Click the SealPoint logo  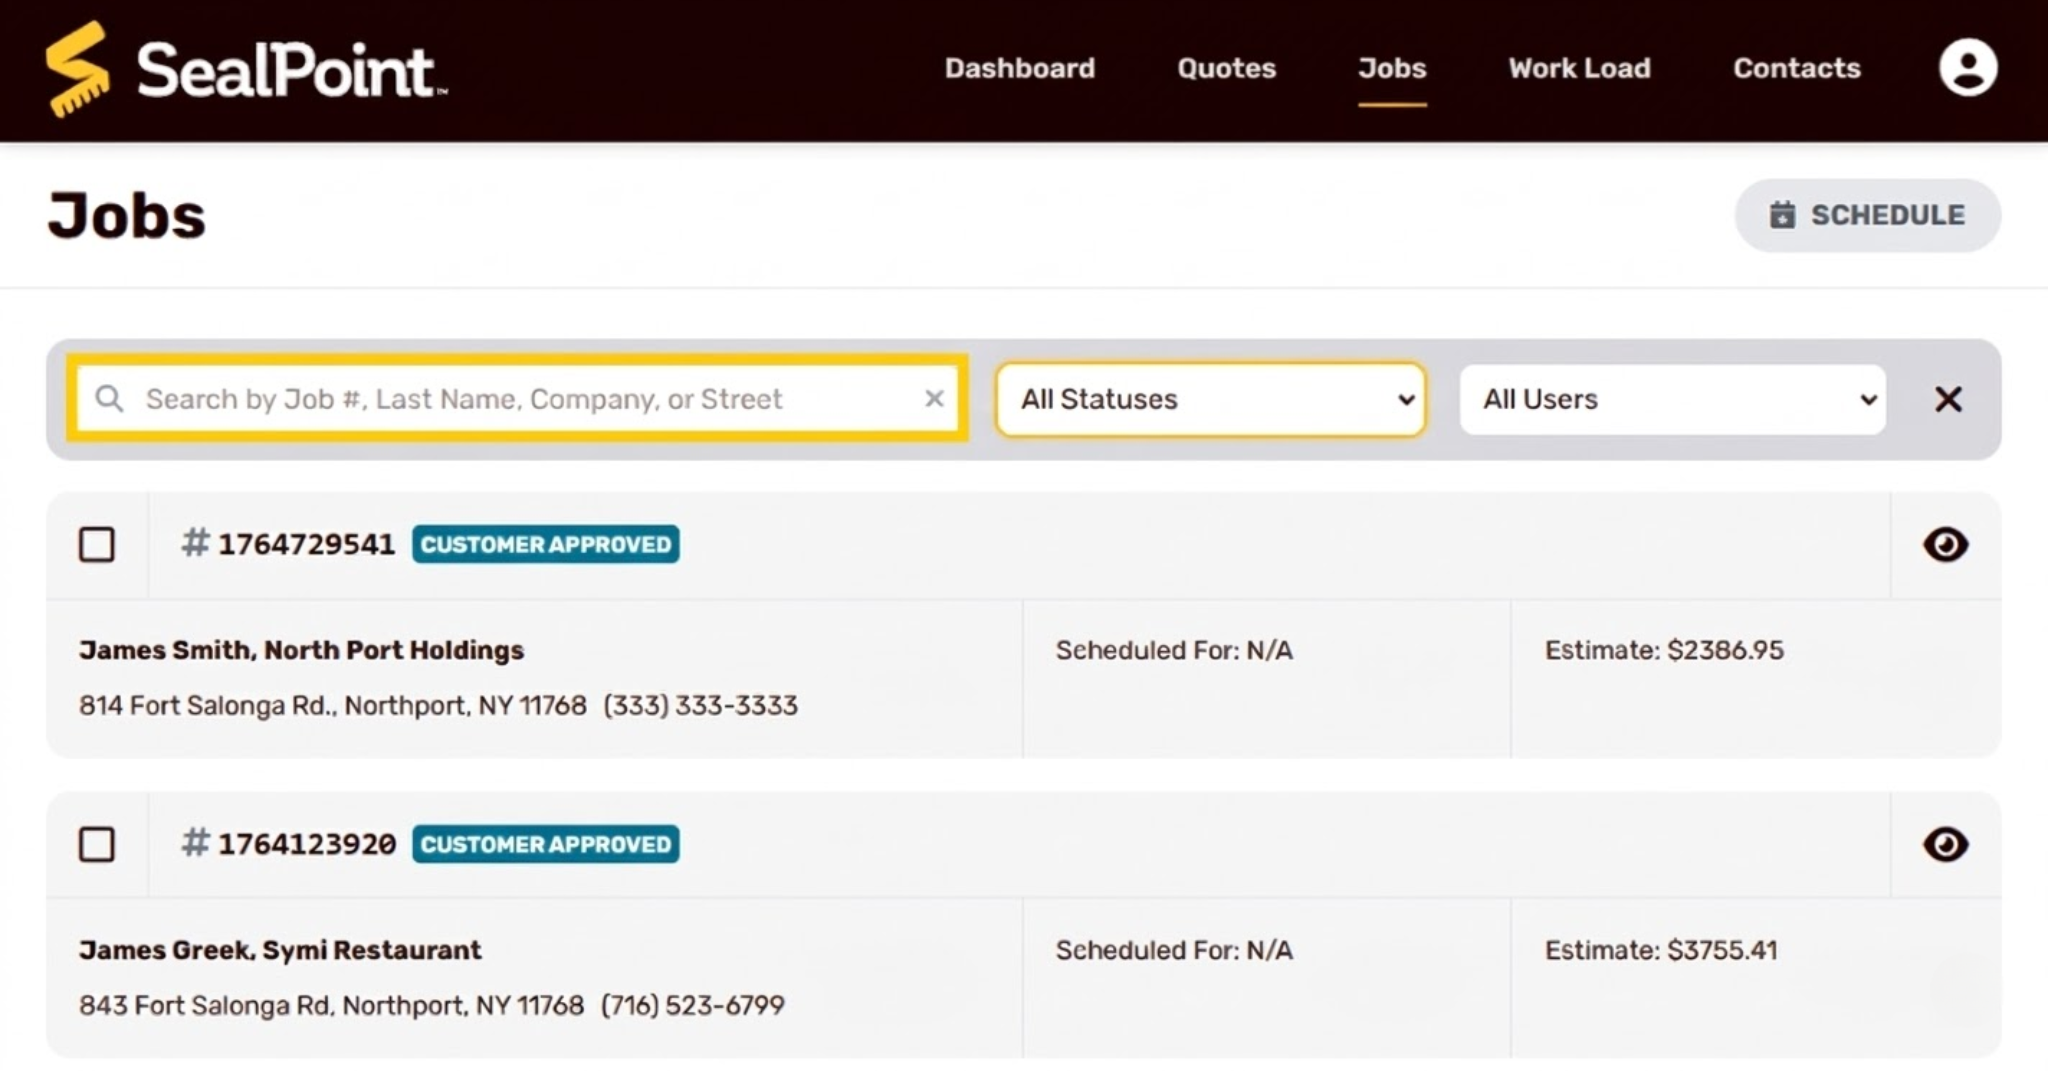point(246,69)
